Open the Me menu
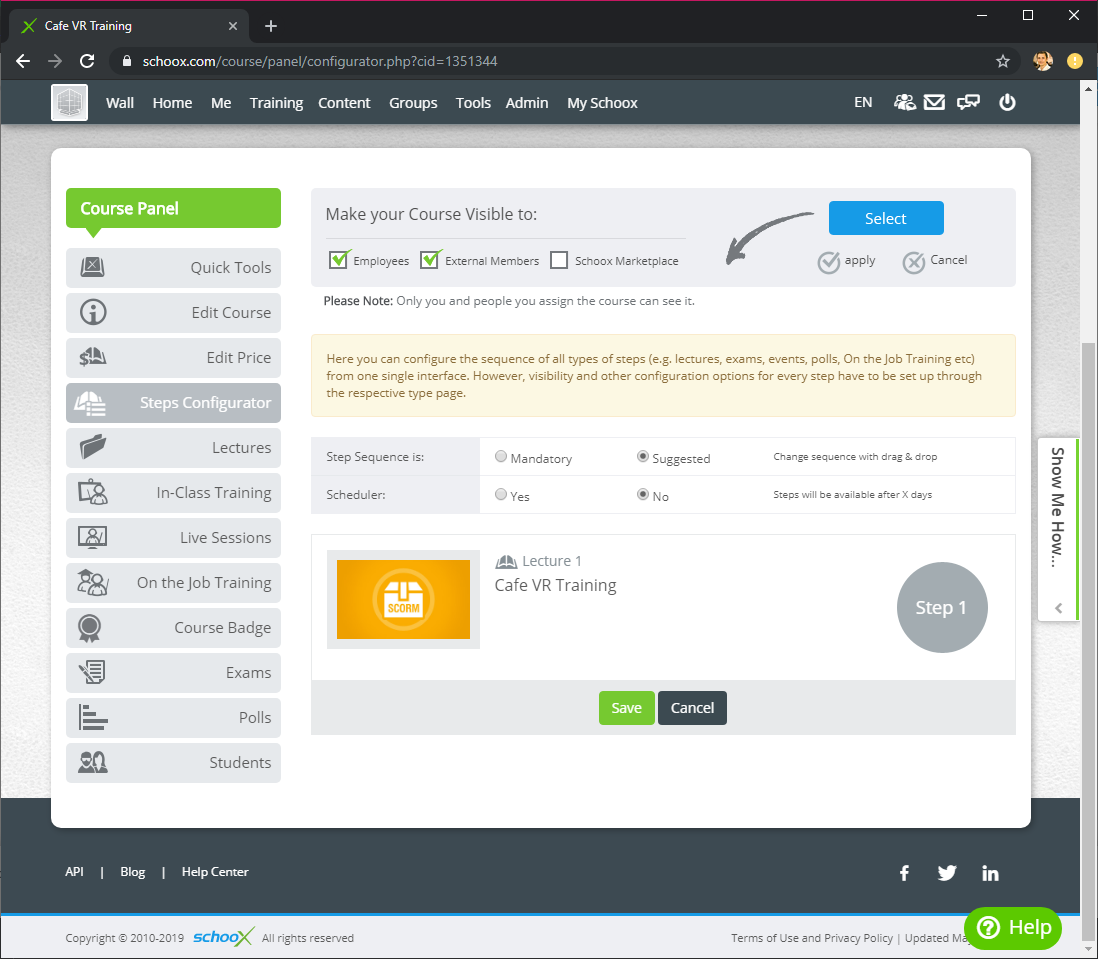1098x959 pixels. pos(221,103)
